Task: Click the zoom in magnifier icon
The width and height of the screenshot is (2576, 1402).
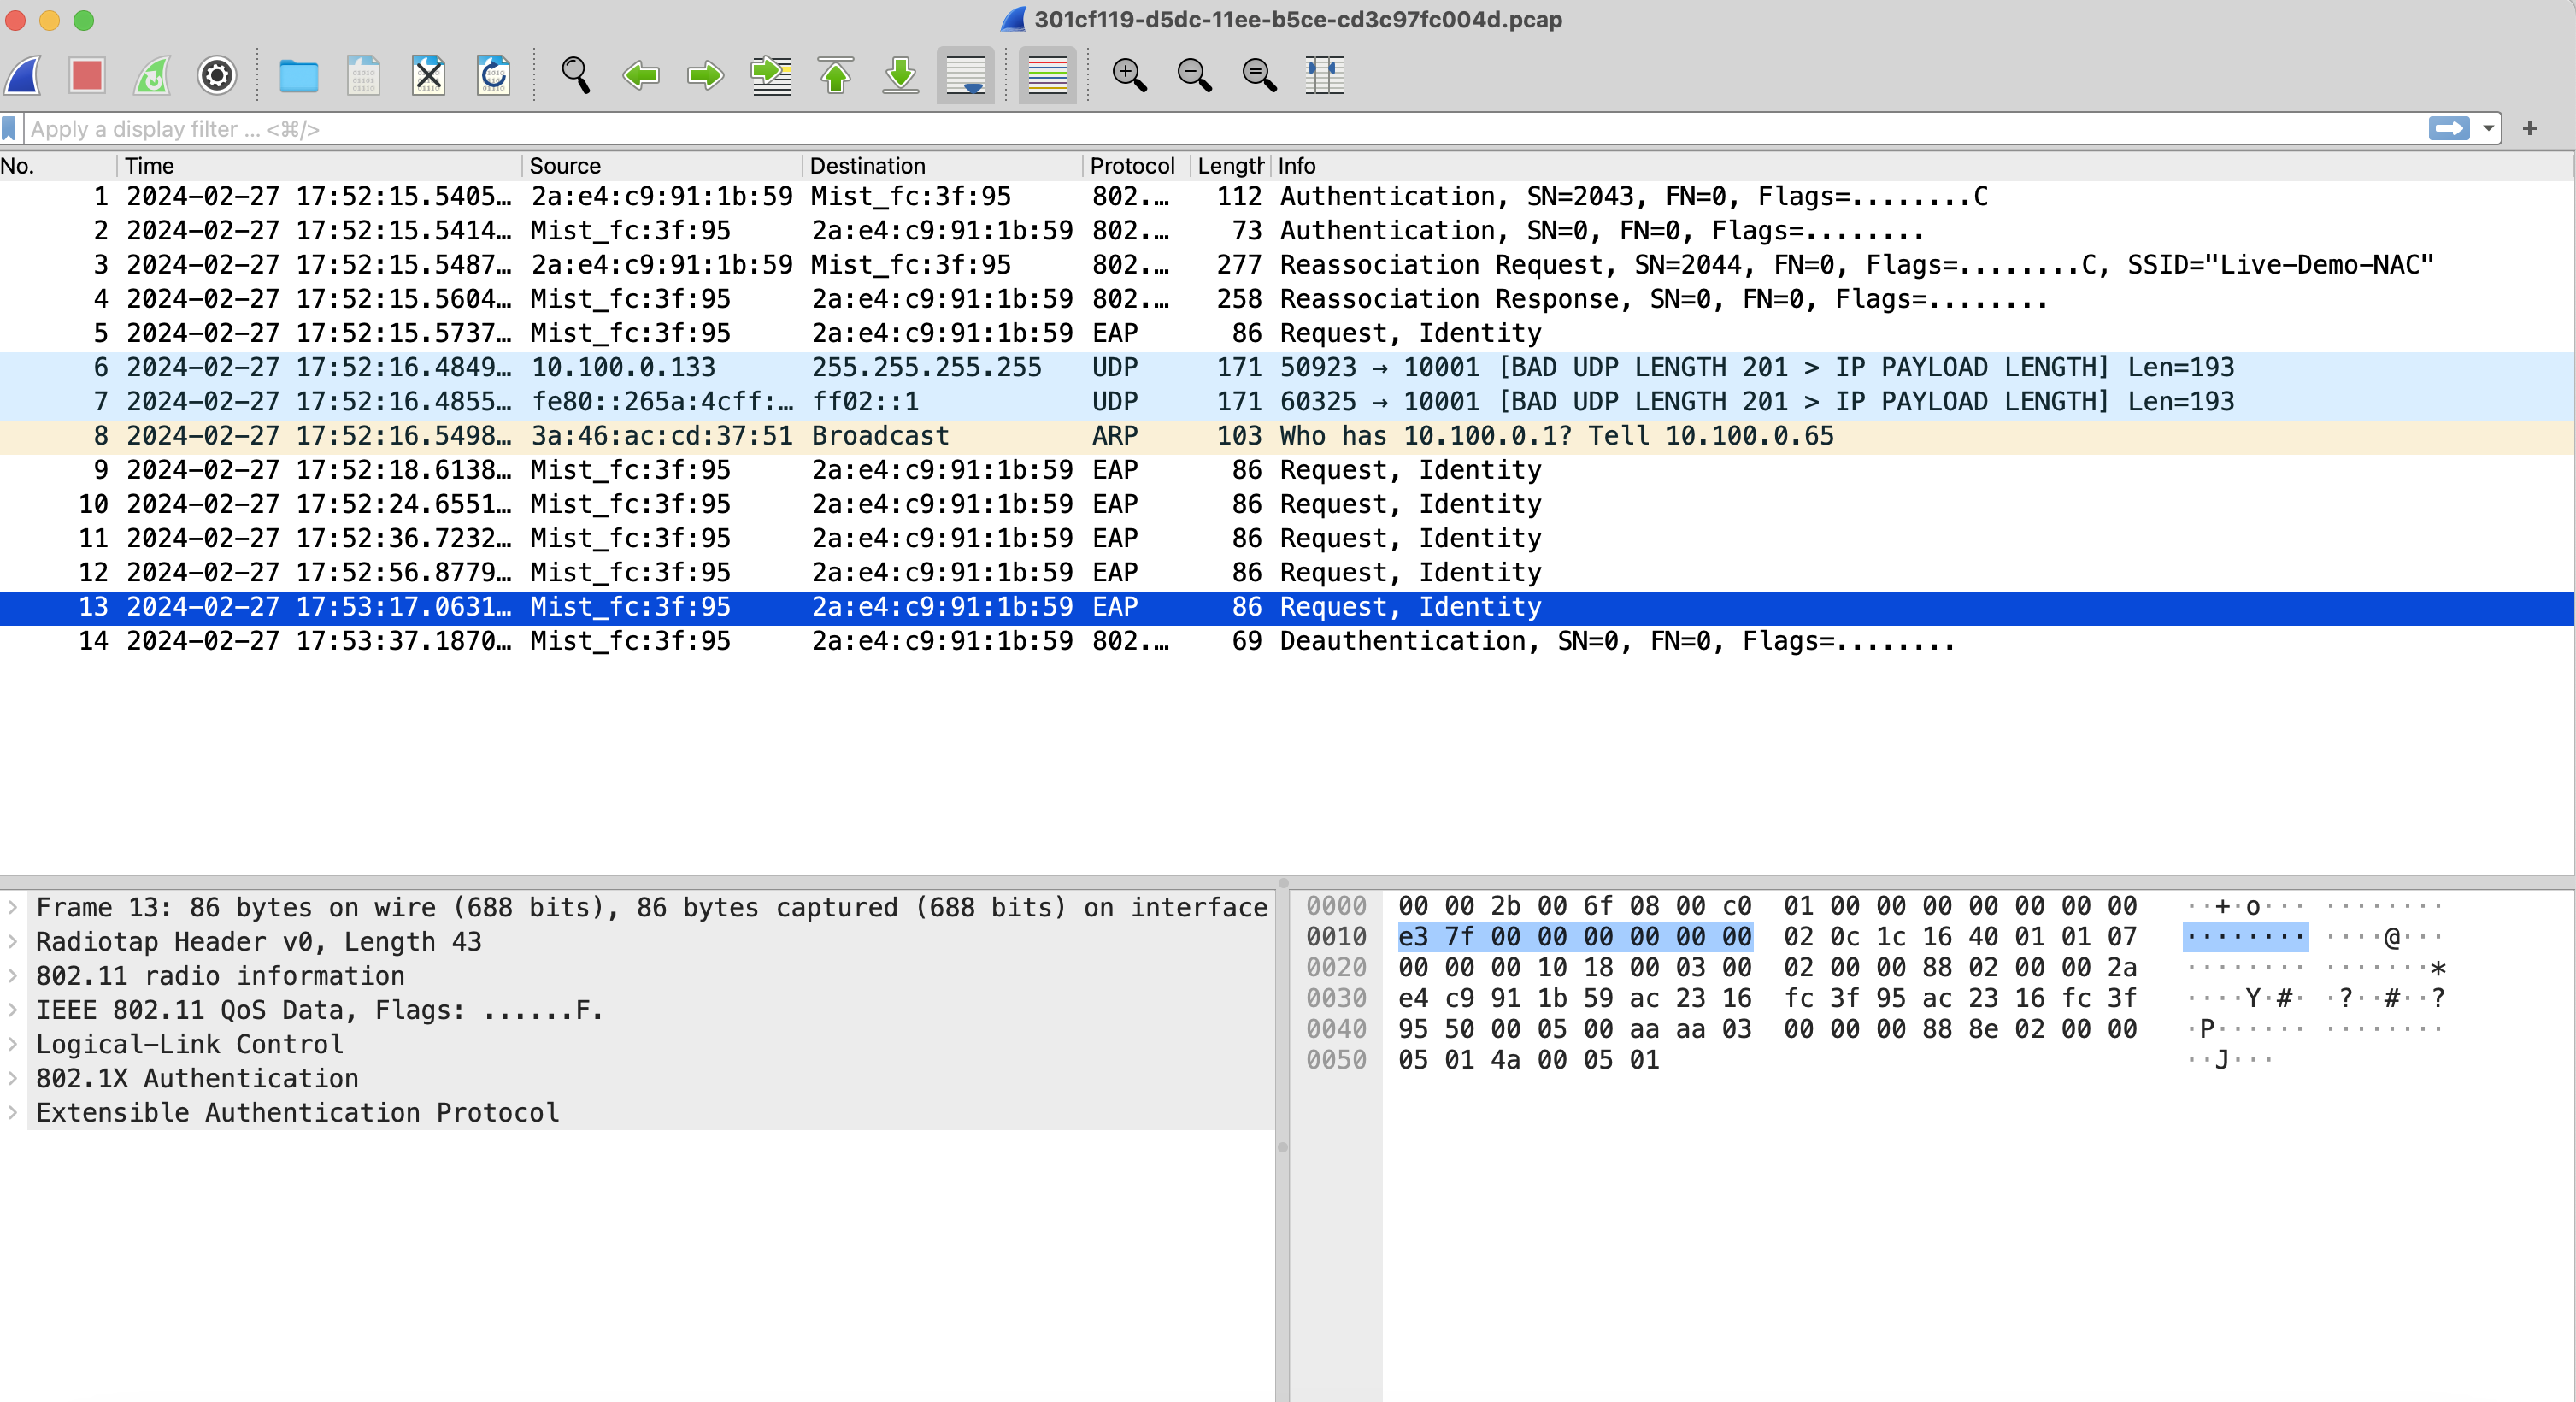Action: (x=1129, y=75)
